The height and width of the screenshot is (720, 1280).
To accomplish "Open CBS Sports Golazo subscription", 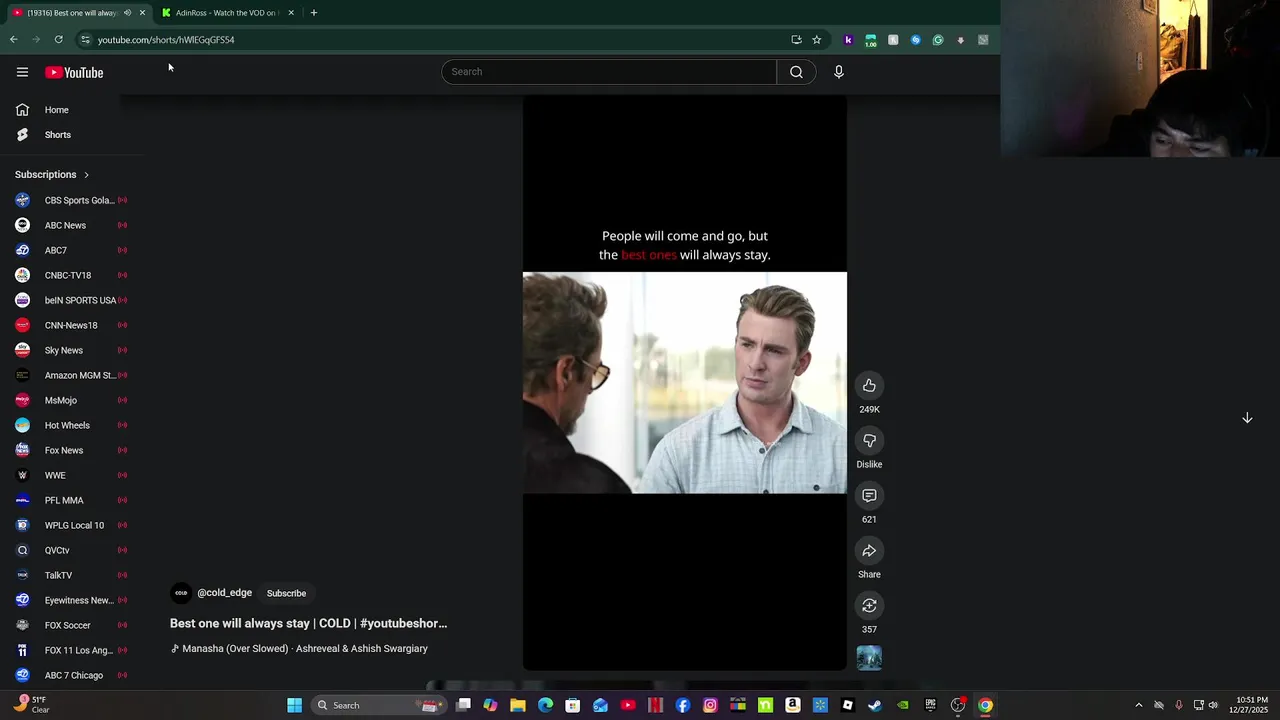I will [x=70, y=200].
